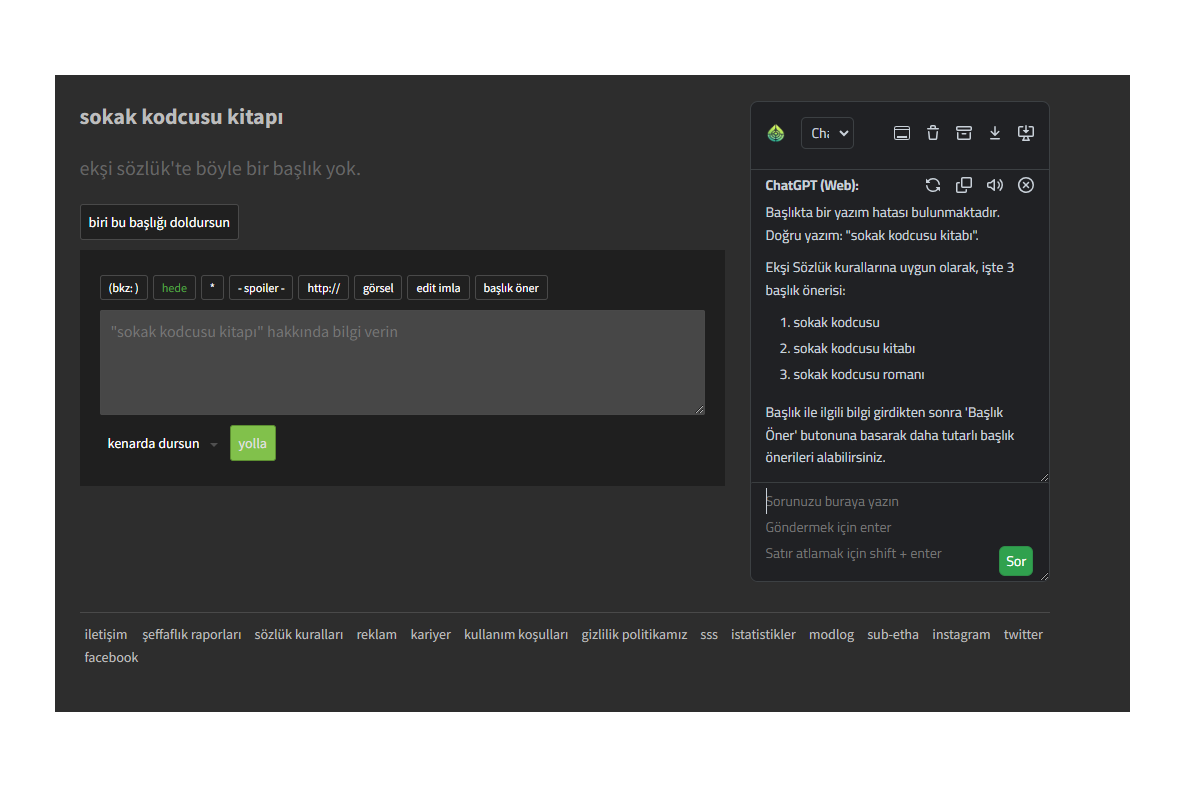1200x800 pixels.
Task: Click into the entry text area
Action: pyautogui.click(x=402, y=362)
